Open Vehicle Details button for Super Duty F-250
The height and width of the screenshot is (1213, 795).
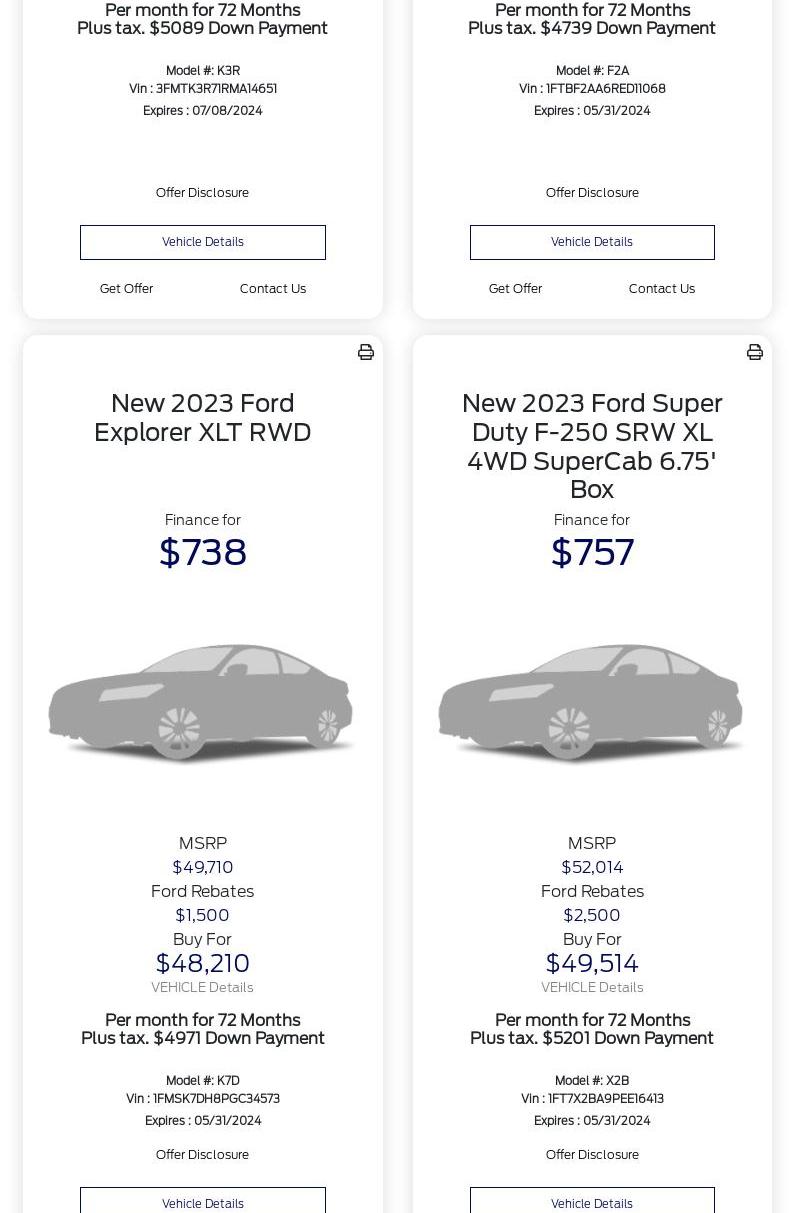(x=592, y=1203)
